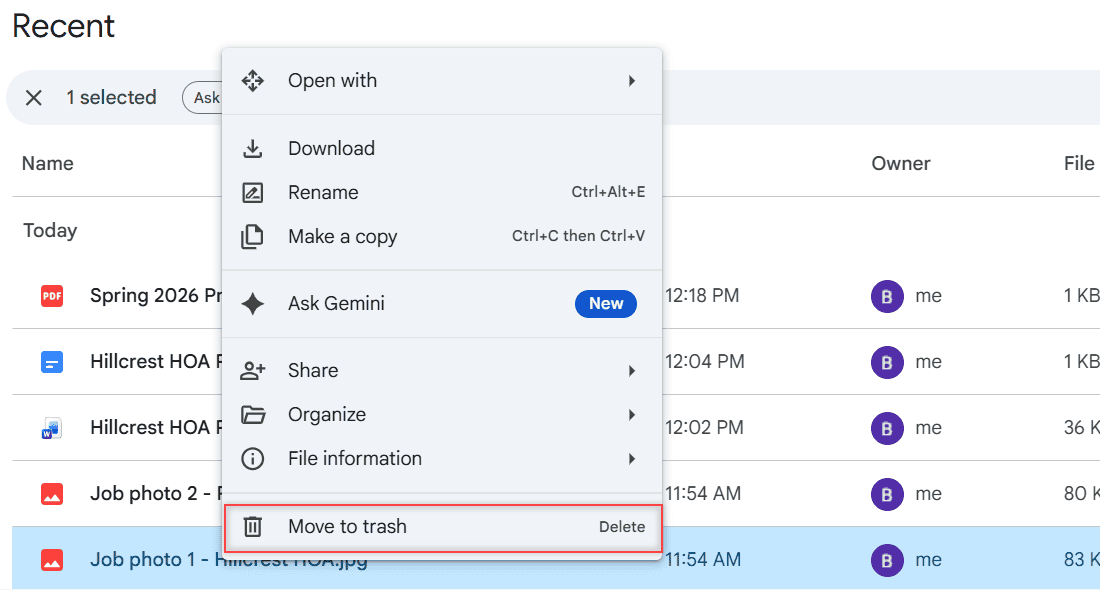Click owner avatar in Job photo 1 row
Image resolution: width=1100 pixels, height=605 pixels.
(x=887, y=560)
